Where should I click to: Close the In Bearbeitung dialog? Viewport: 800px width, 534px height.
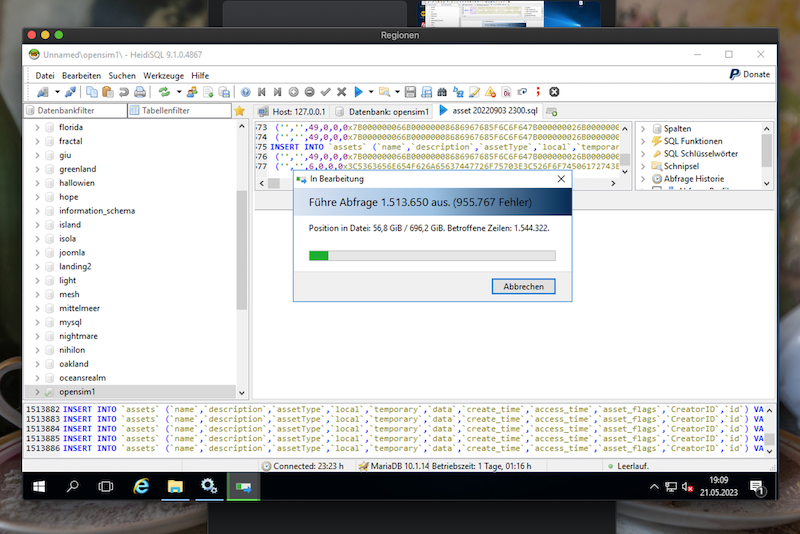[523, 286]
